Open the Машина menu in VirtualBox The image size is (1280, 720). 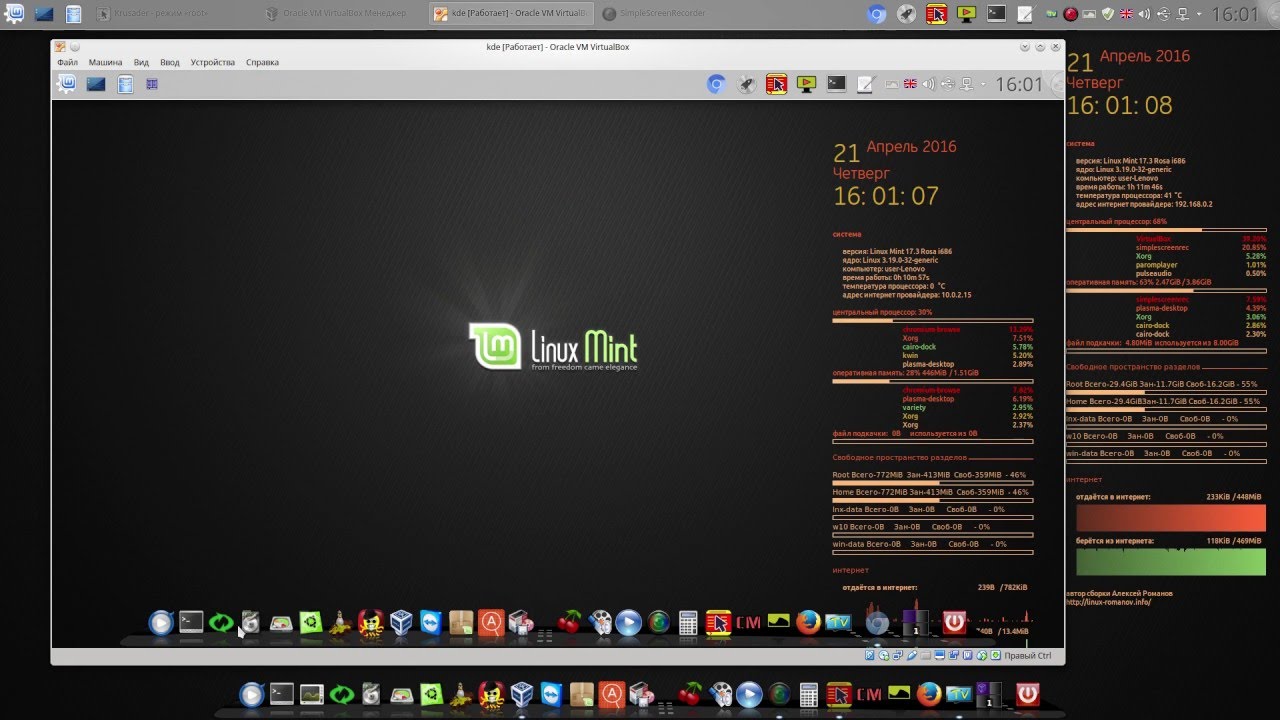point(105,62)
